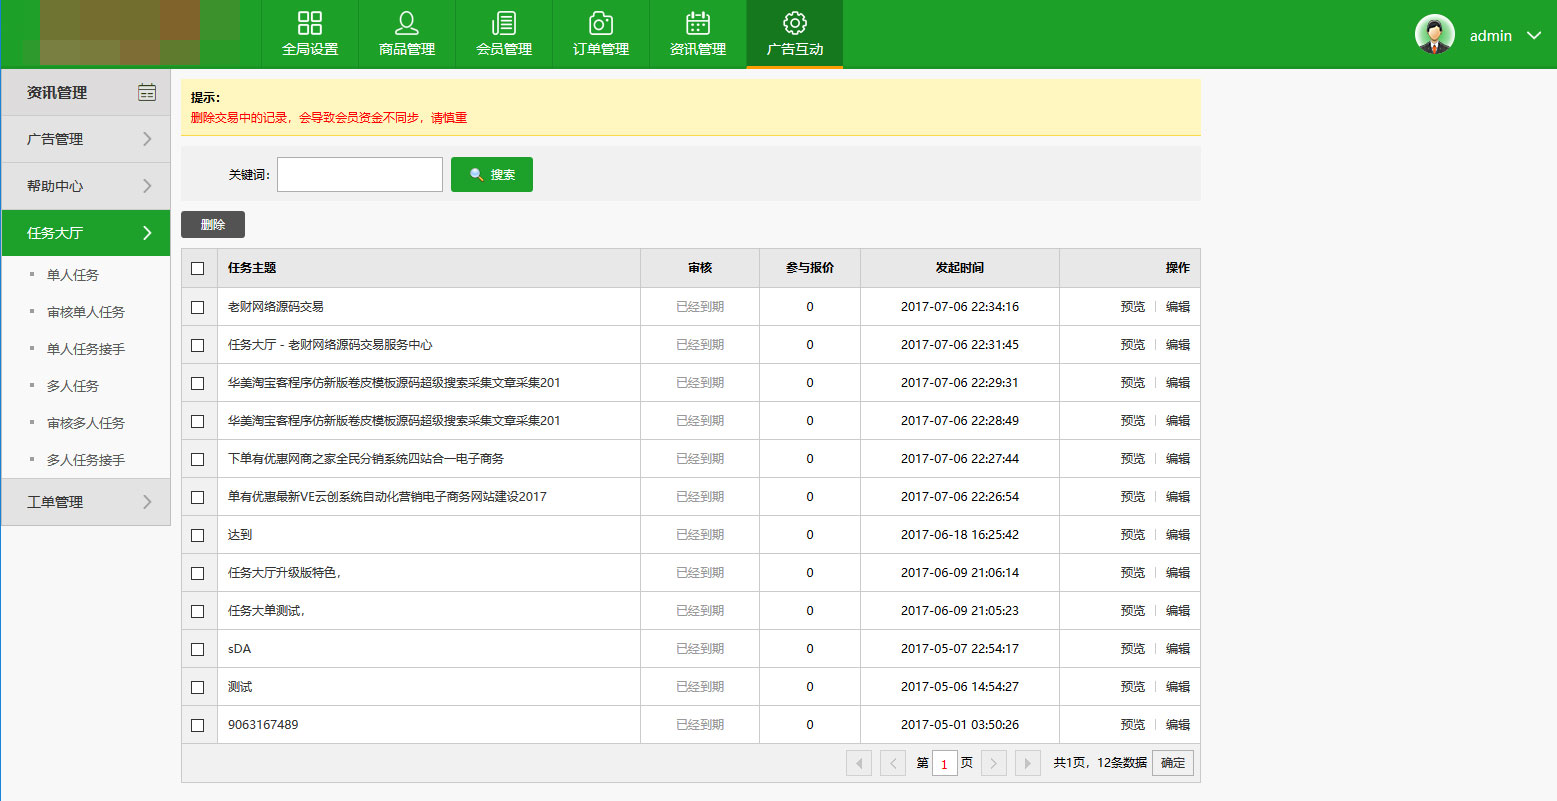Click the 关键词 search input field

[360, 174]
